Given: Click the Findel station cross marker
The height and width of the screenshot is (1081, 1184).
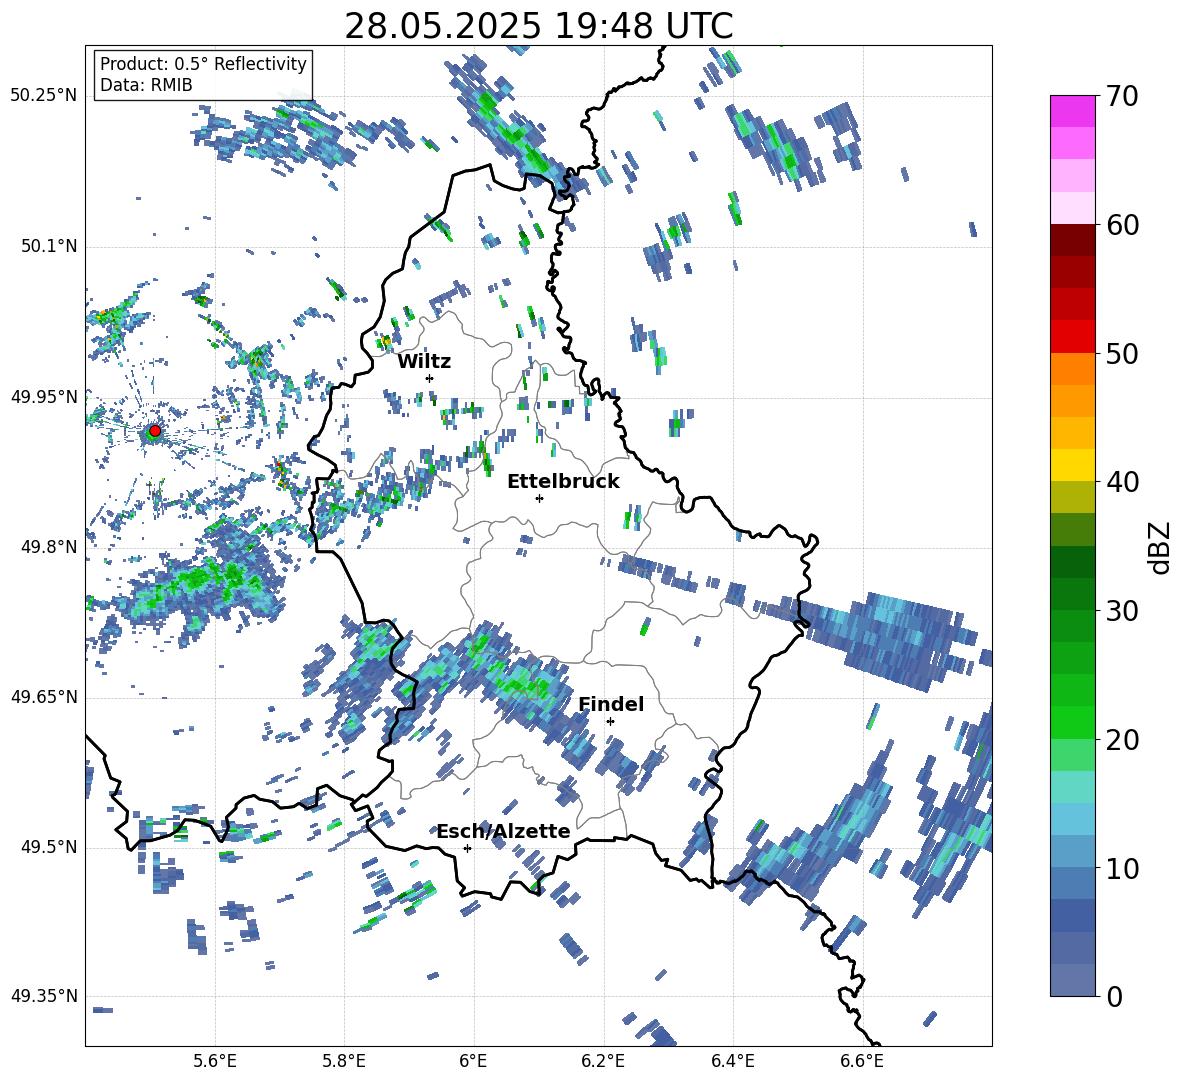Looking at the screenshot, I should [x=610, y=722].
